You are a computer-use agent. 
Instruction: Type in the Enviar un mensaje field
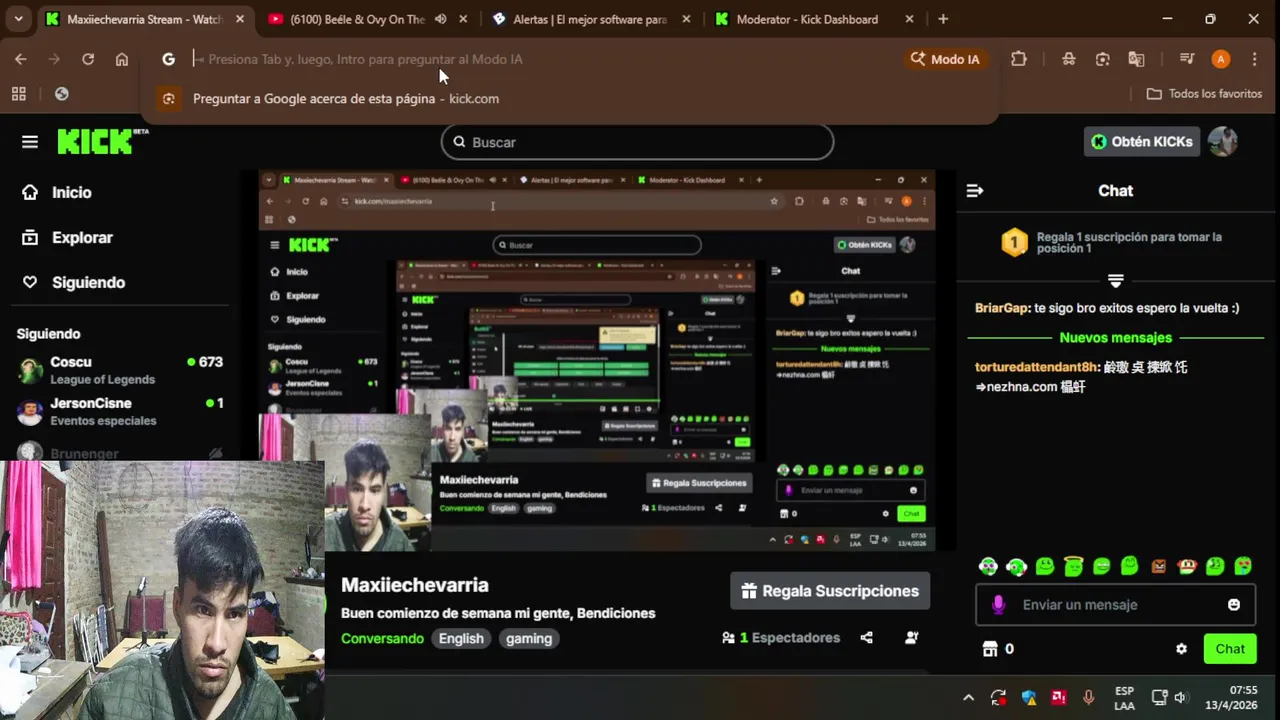1115,605
